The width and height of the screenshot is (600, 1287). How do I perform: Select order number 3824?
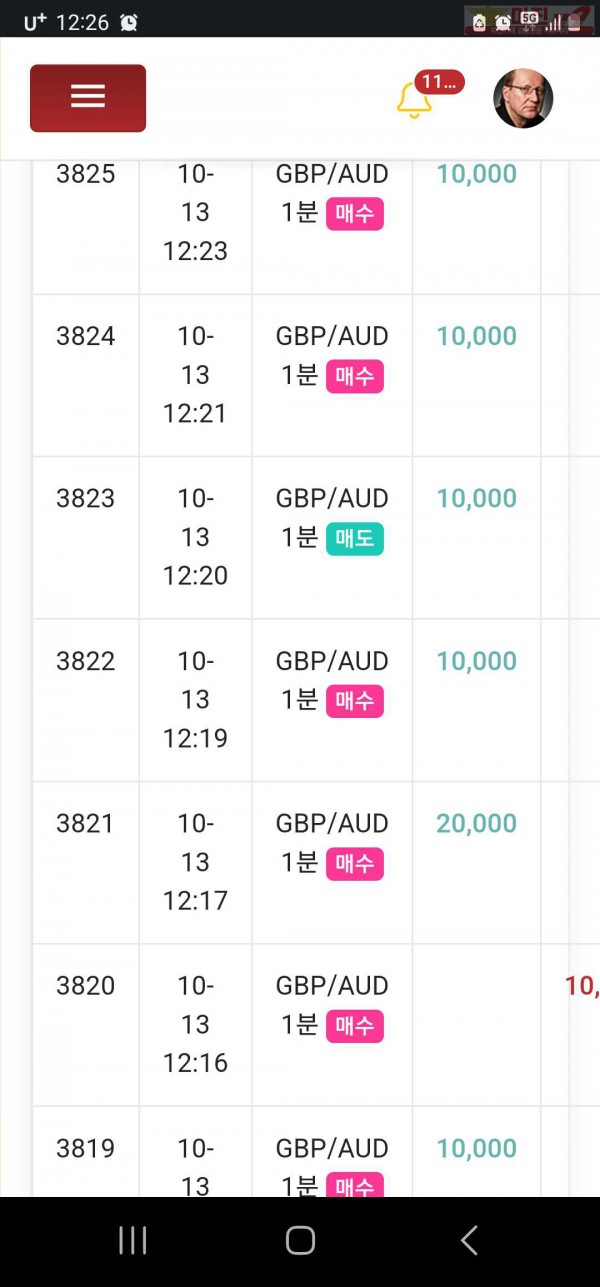(x=86, y=336)
